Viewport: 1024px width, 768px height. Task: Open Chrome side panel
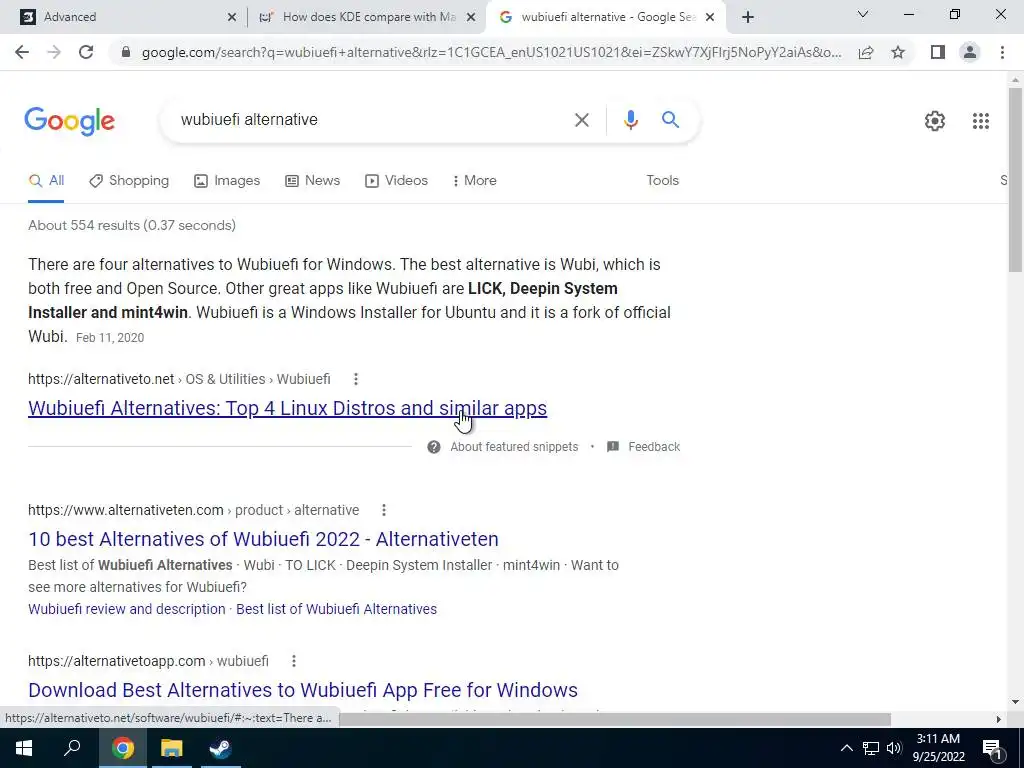pos(938,52)
